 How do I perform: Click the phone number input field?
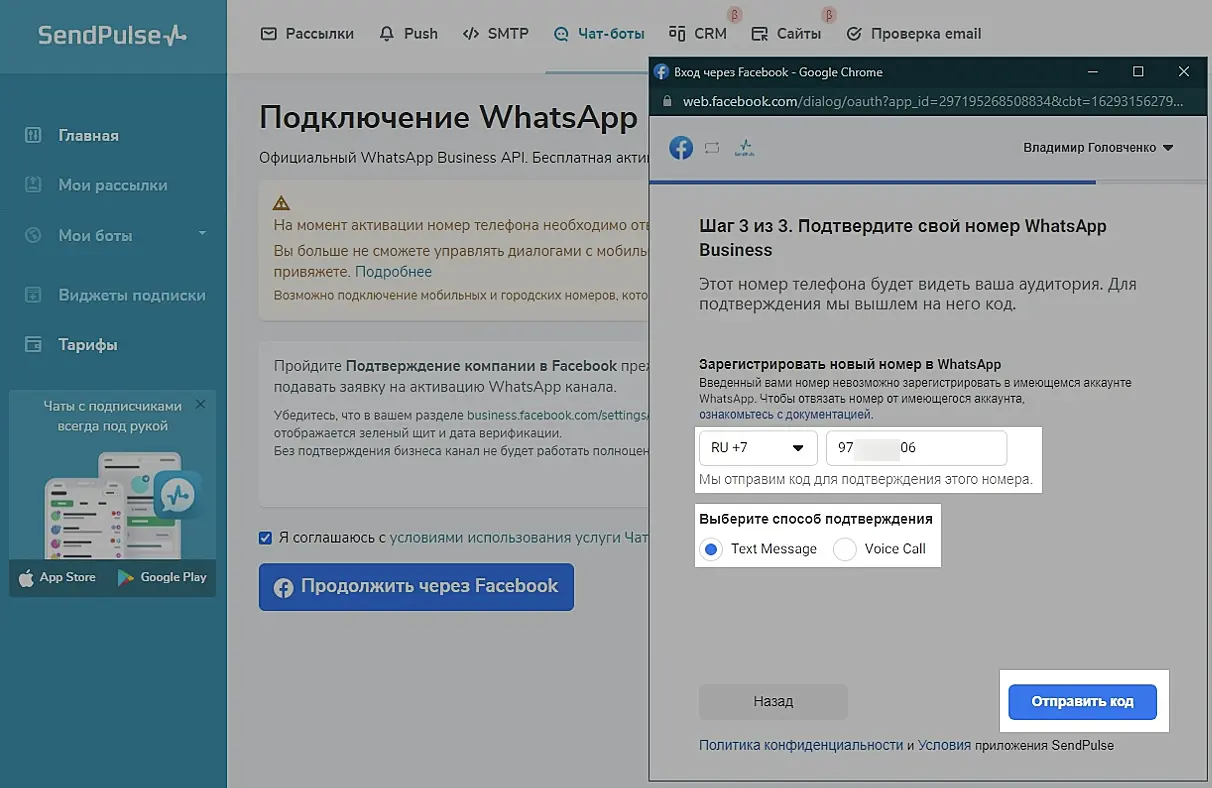click(x=916, y=448)
